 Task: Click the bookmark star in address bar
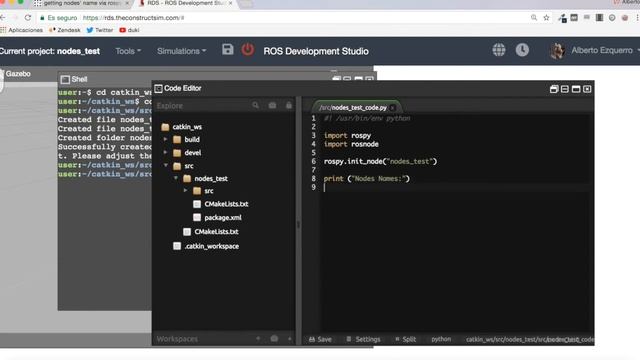[x=546, y=18]
